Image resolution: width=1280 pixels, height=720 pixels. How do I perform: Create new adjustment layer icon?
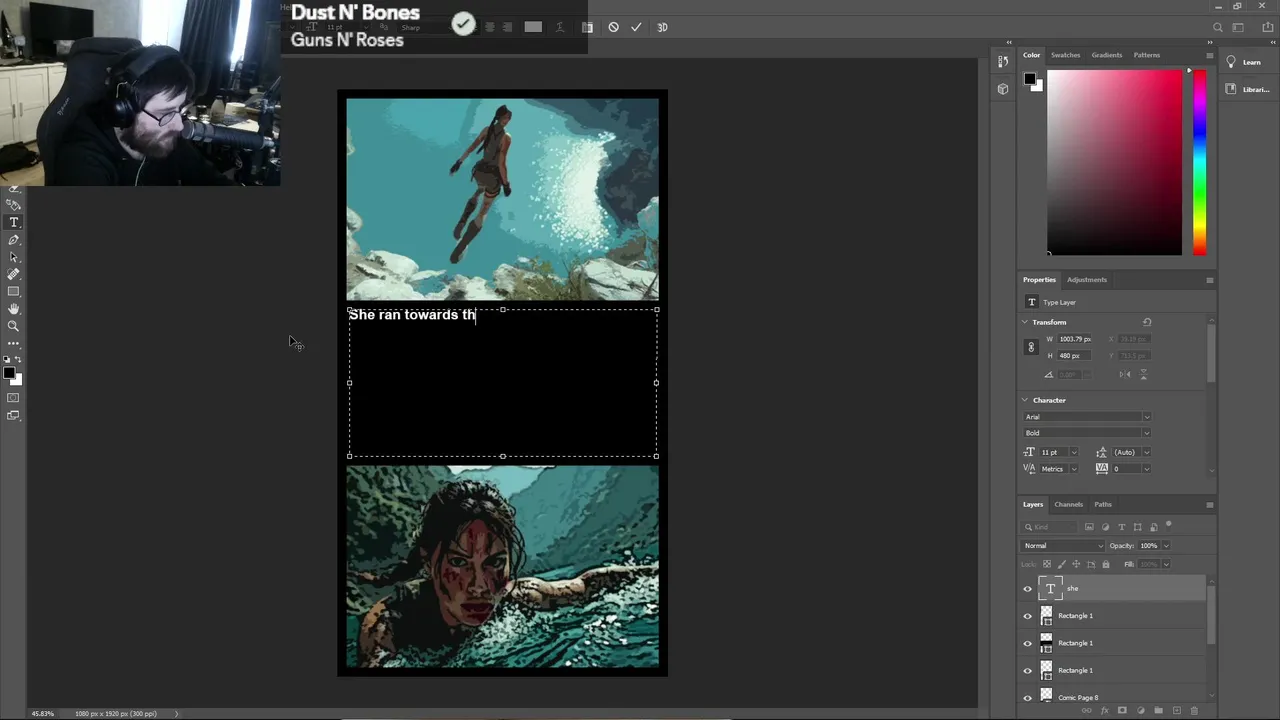tap(1140, 710)
